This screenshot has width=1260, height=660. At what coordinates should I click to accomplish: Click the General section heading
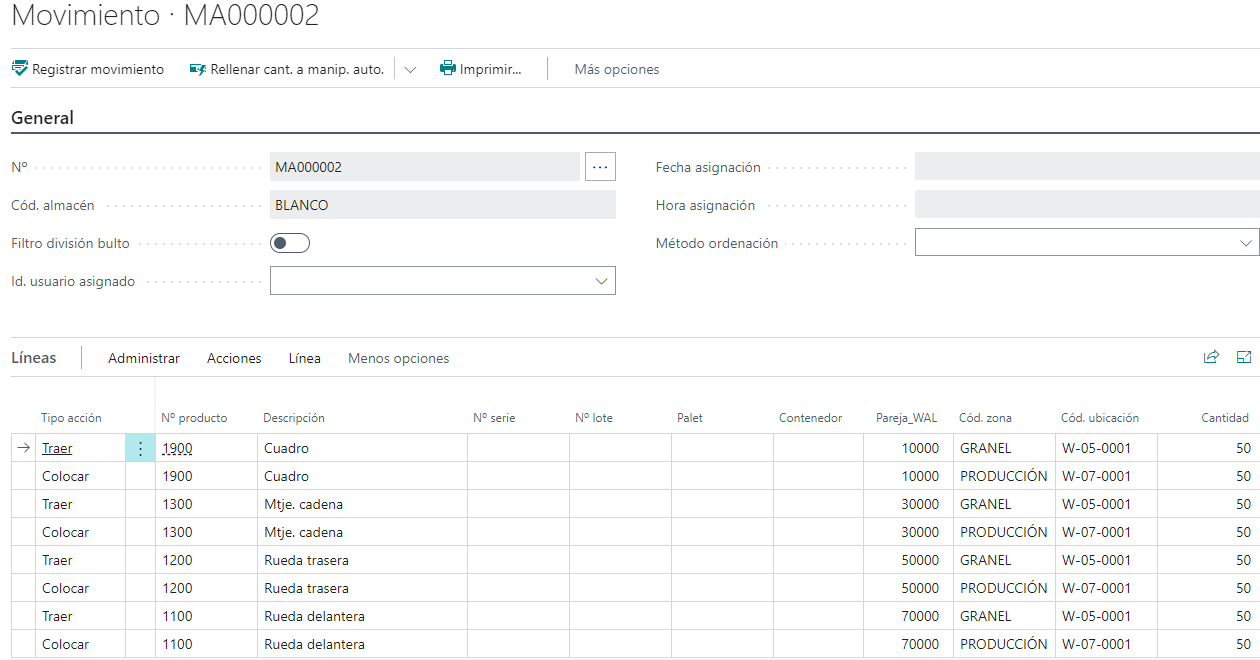42,117
